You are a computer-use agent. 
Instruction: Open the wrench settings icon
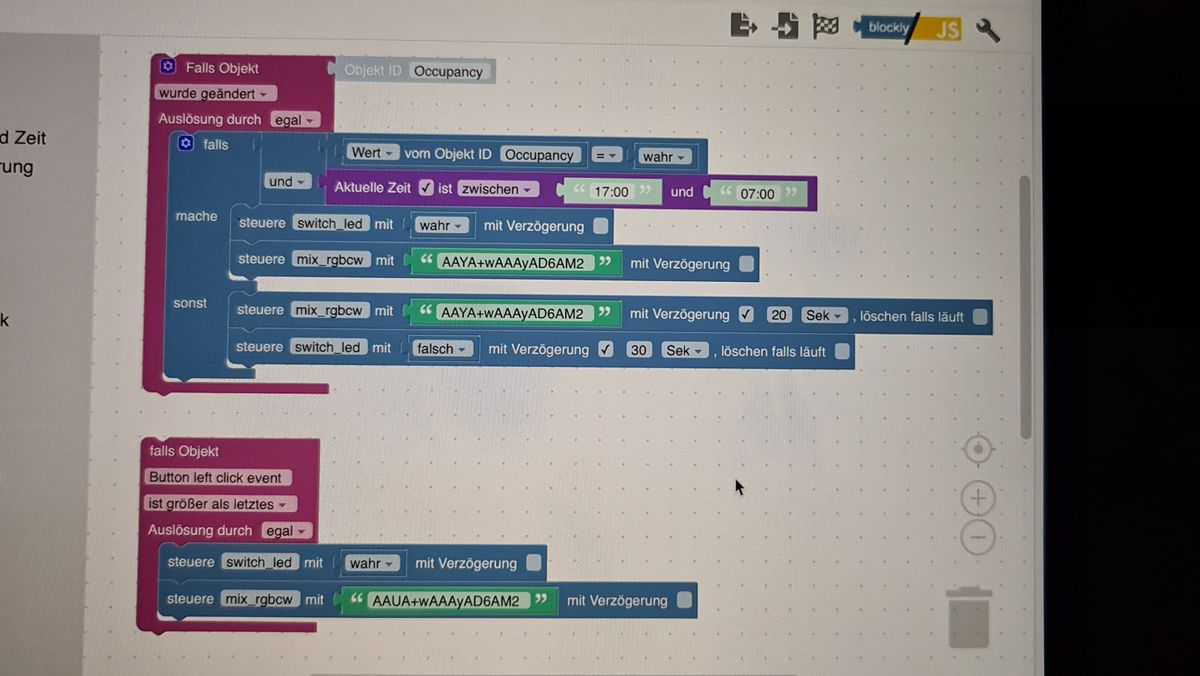pyautogui.click(x=988, y=30)
